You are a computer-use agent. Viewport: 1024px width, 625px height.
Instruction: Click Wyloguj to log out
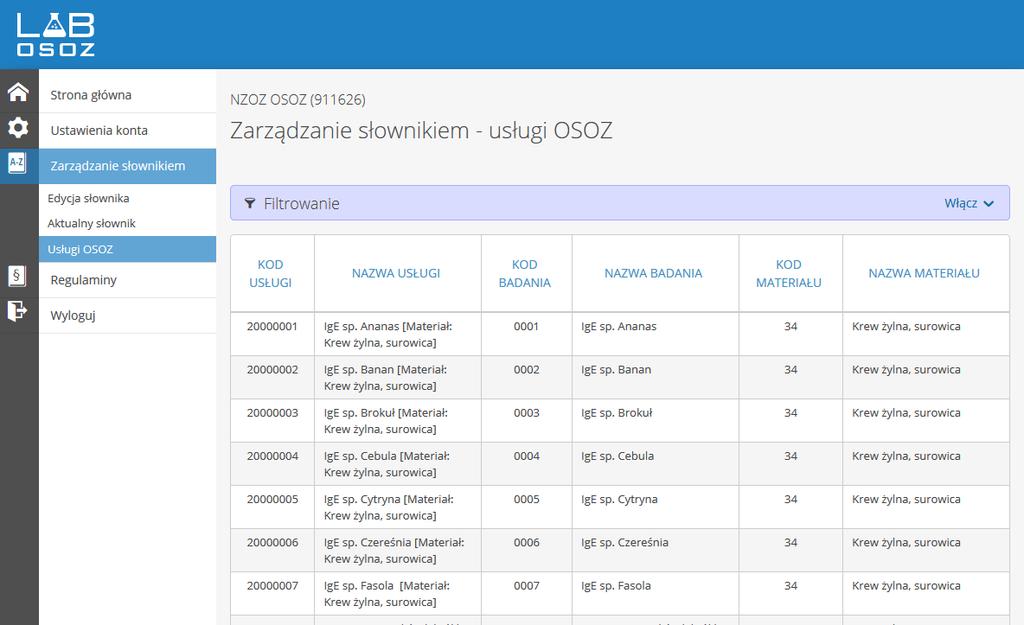coord(127,315)
